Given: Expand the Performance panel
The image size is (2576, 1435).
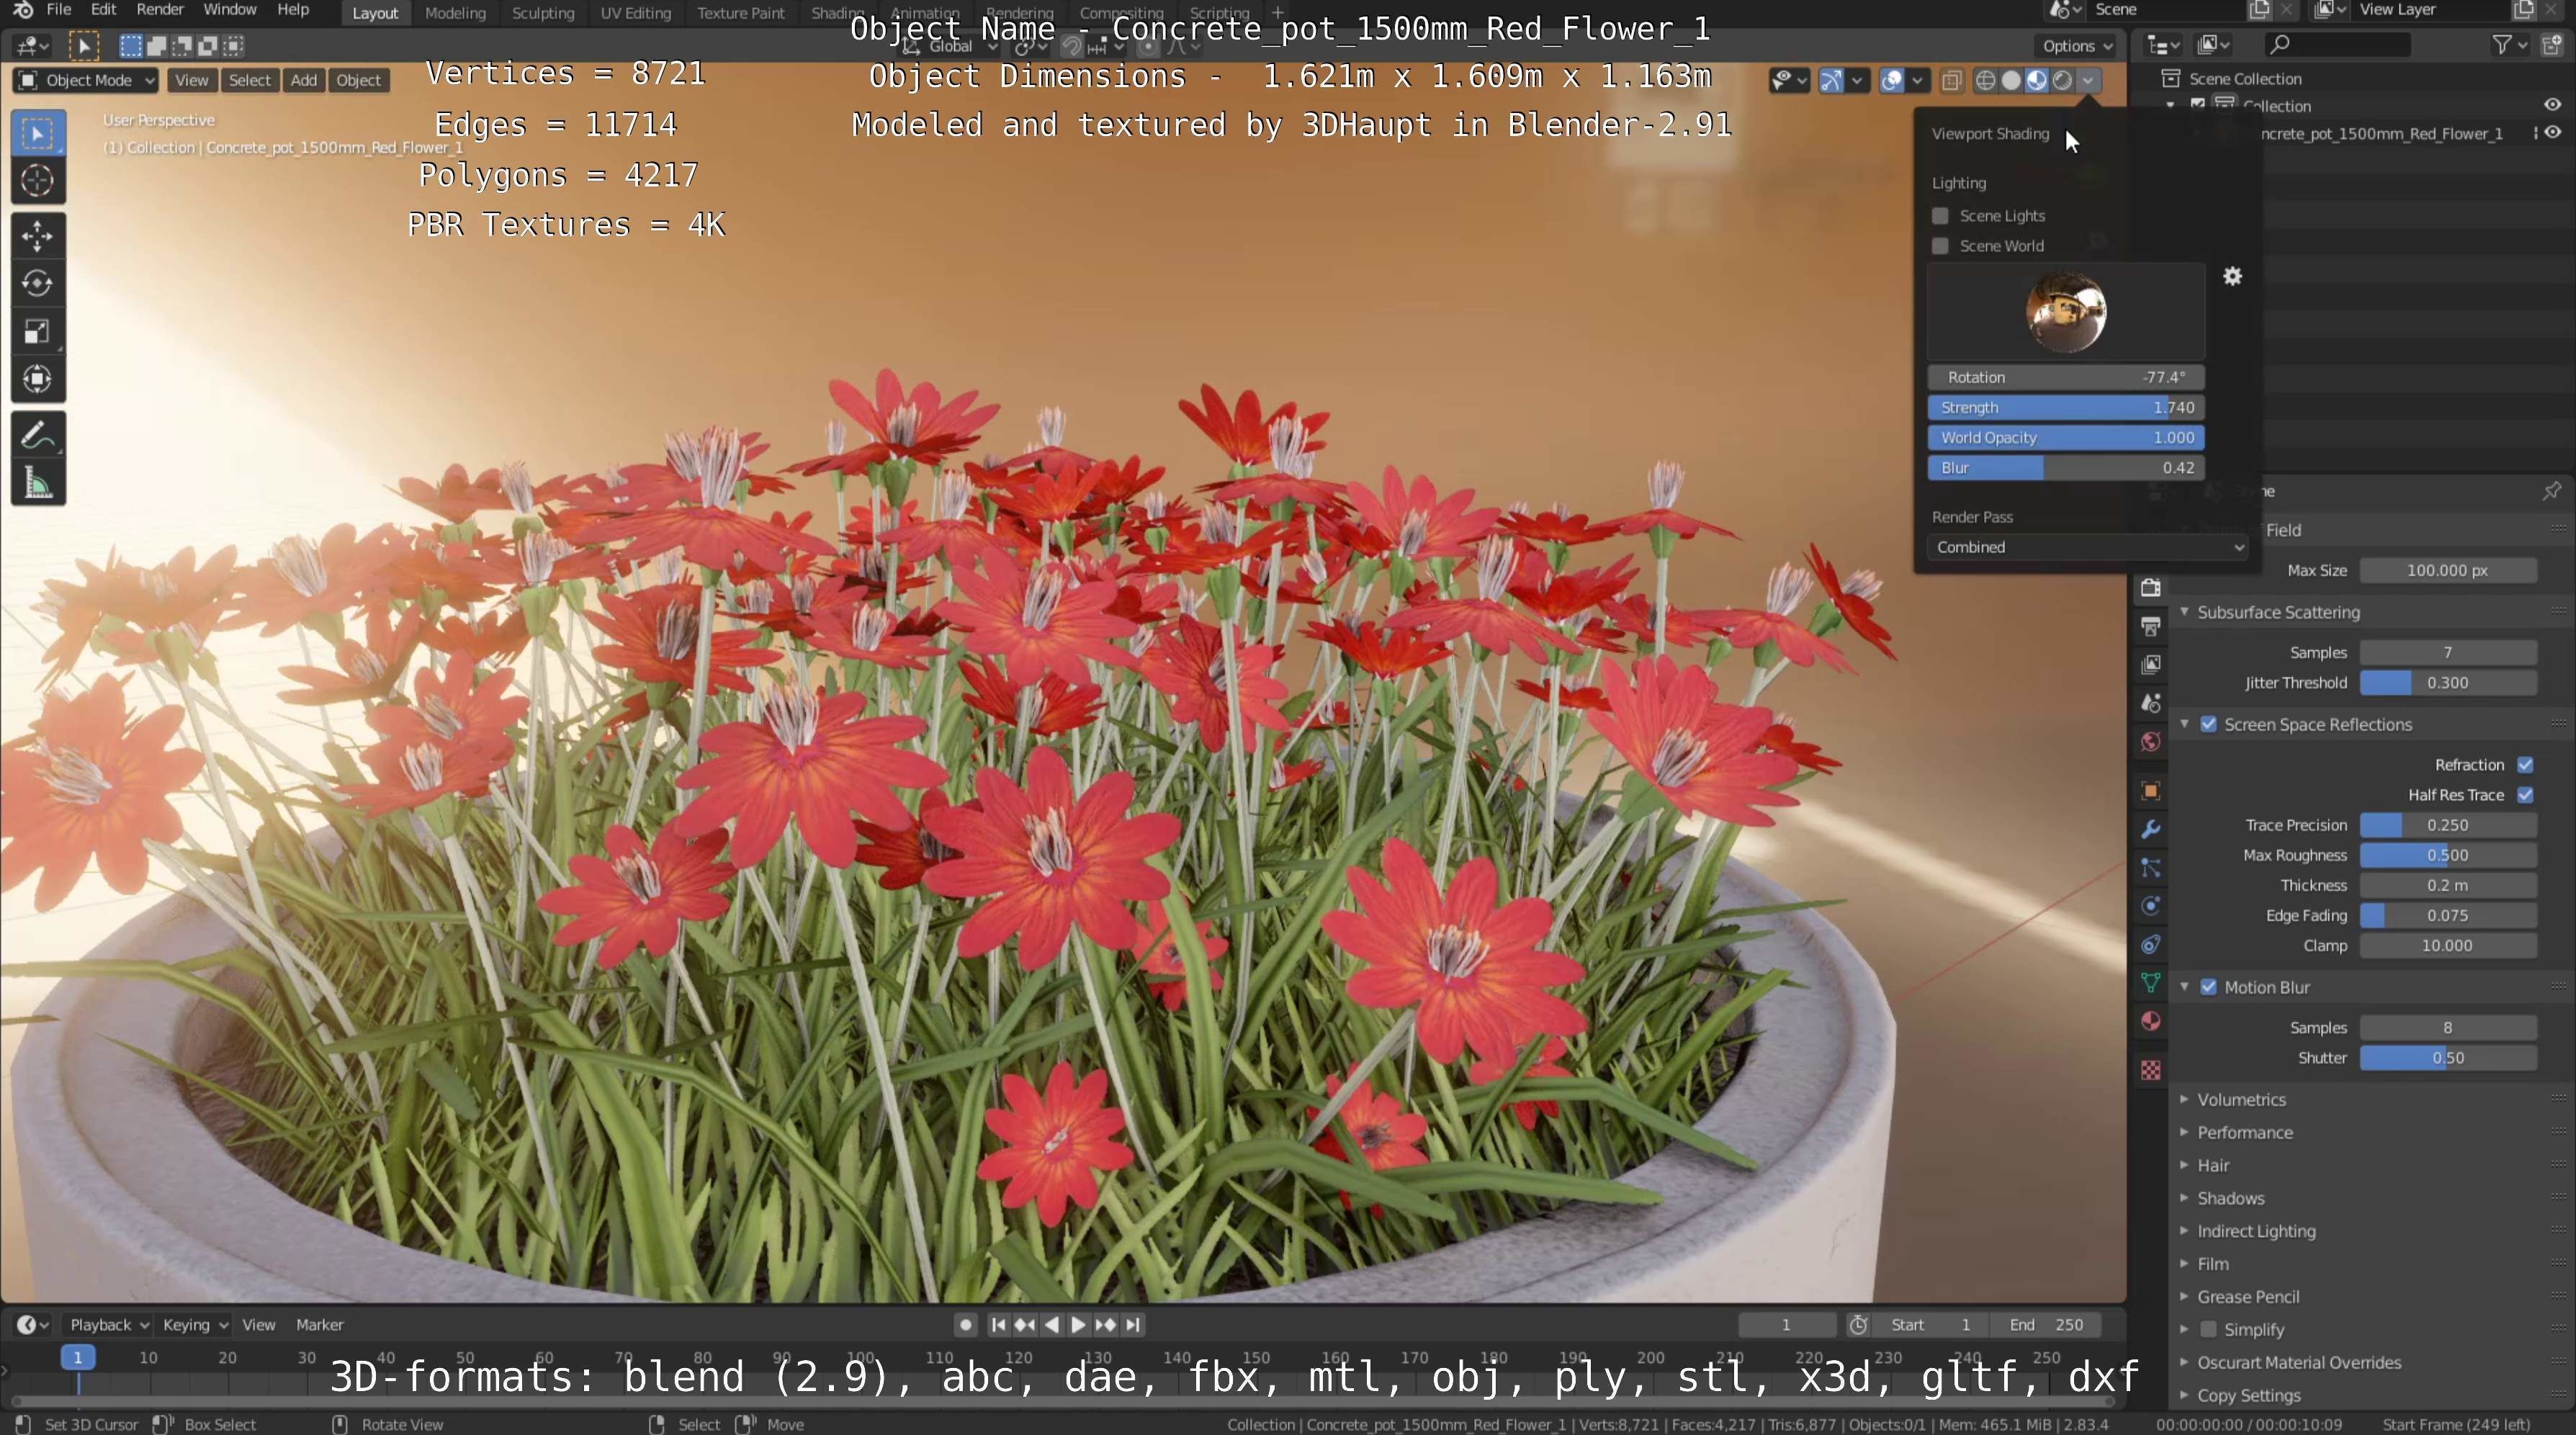Looking at the screenshot, I should tap(2244, 1133).
